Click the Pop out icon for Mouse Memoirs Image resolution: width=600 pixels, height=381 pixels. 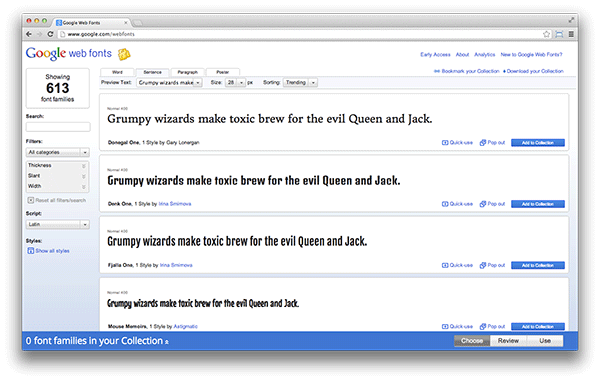[x=483, y=326]
